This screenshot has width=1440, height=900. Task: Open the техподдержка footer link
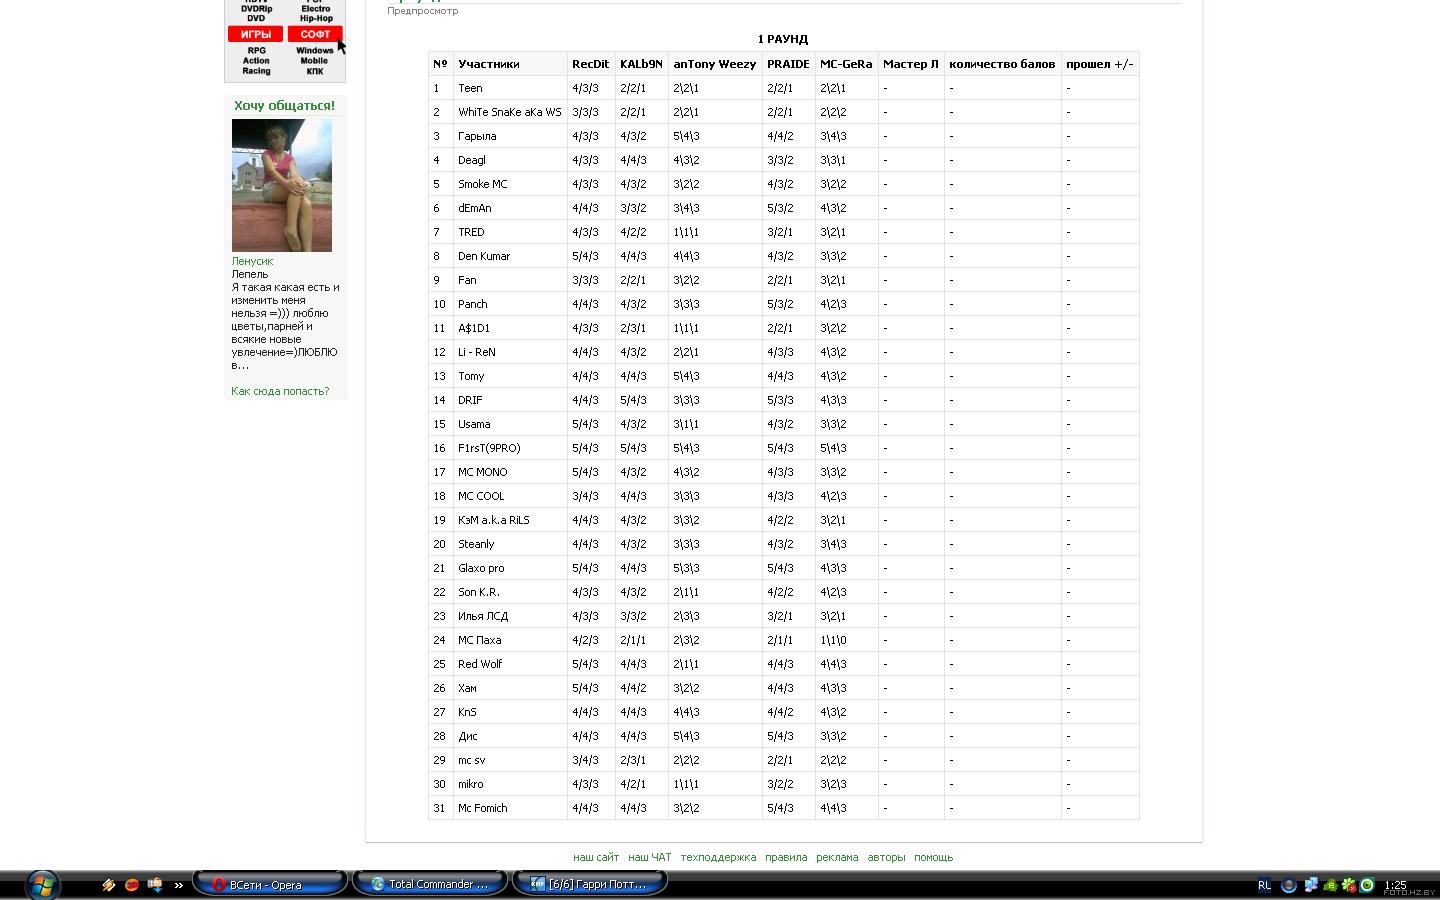click(718, 857)
